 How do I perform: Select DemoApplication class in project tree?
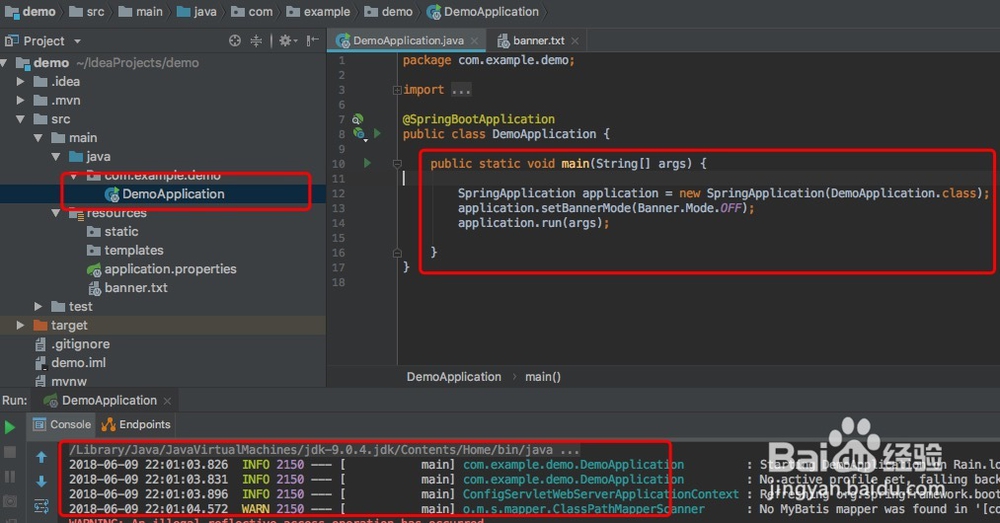[165, 194]
